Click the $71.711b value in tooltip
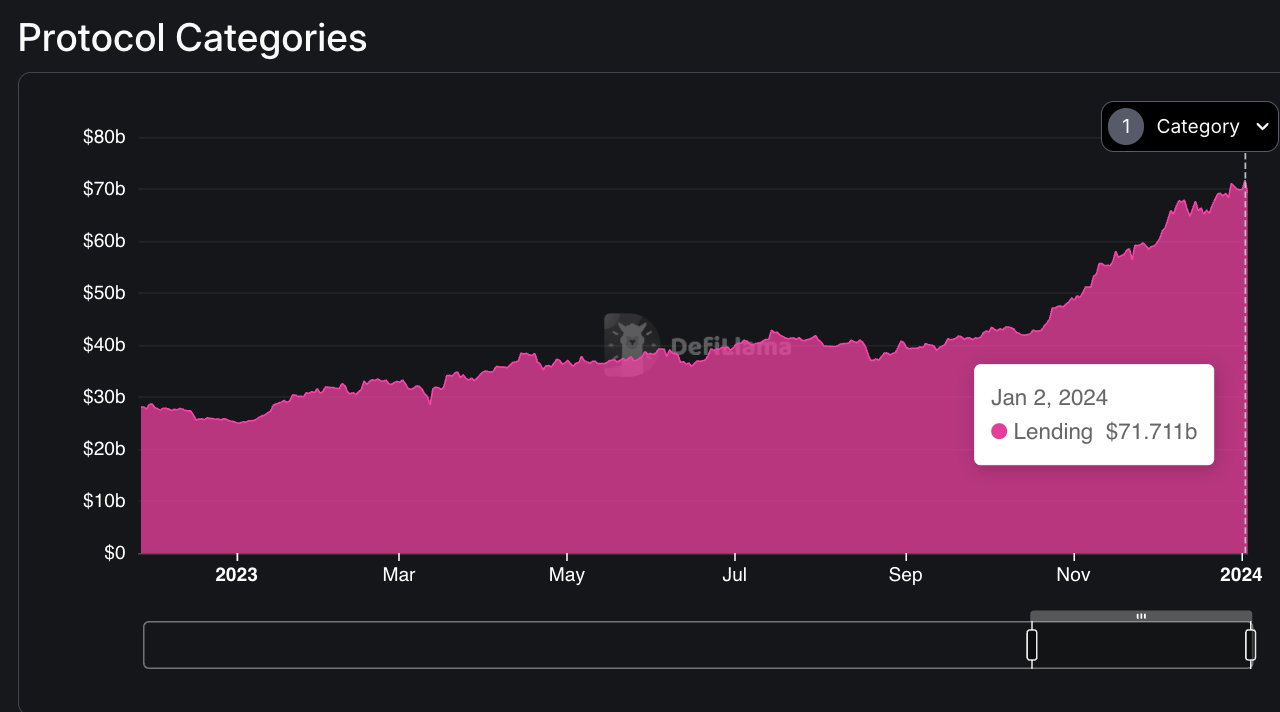This screenshot has height=712, width=1280. (1151, 432)
